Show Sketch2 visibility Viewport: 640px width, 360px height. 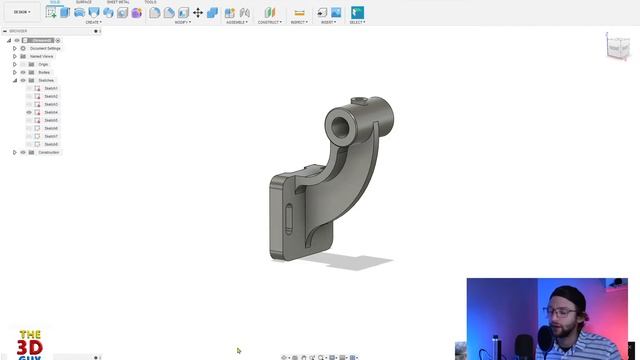[x=29, y=96]
